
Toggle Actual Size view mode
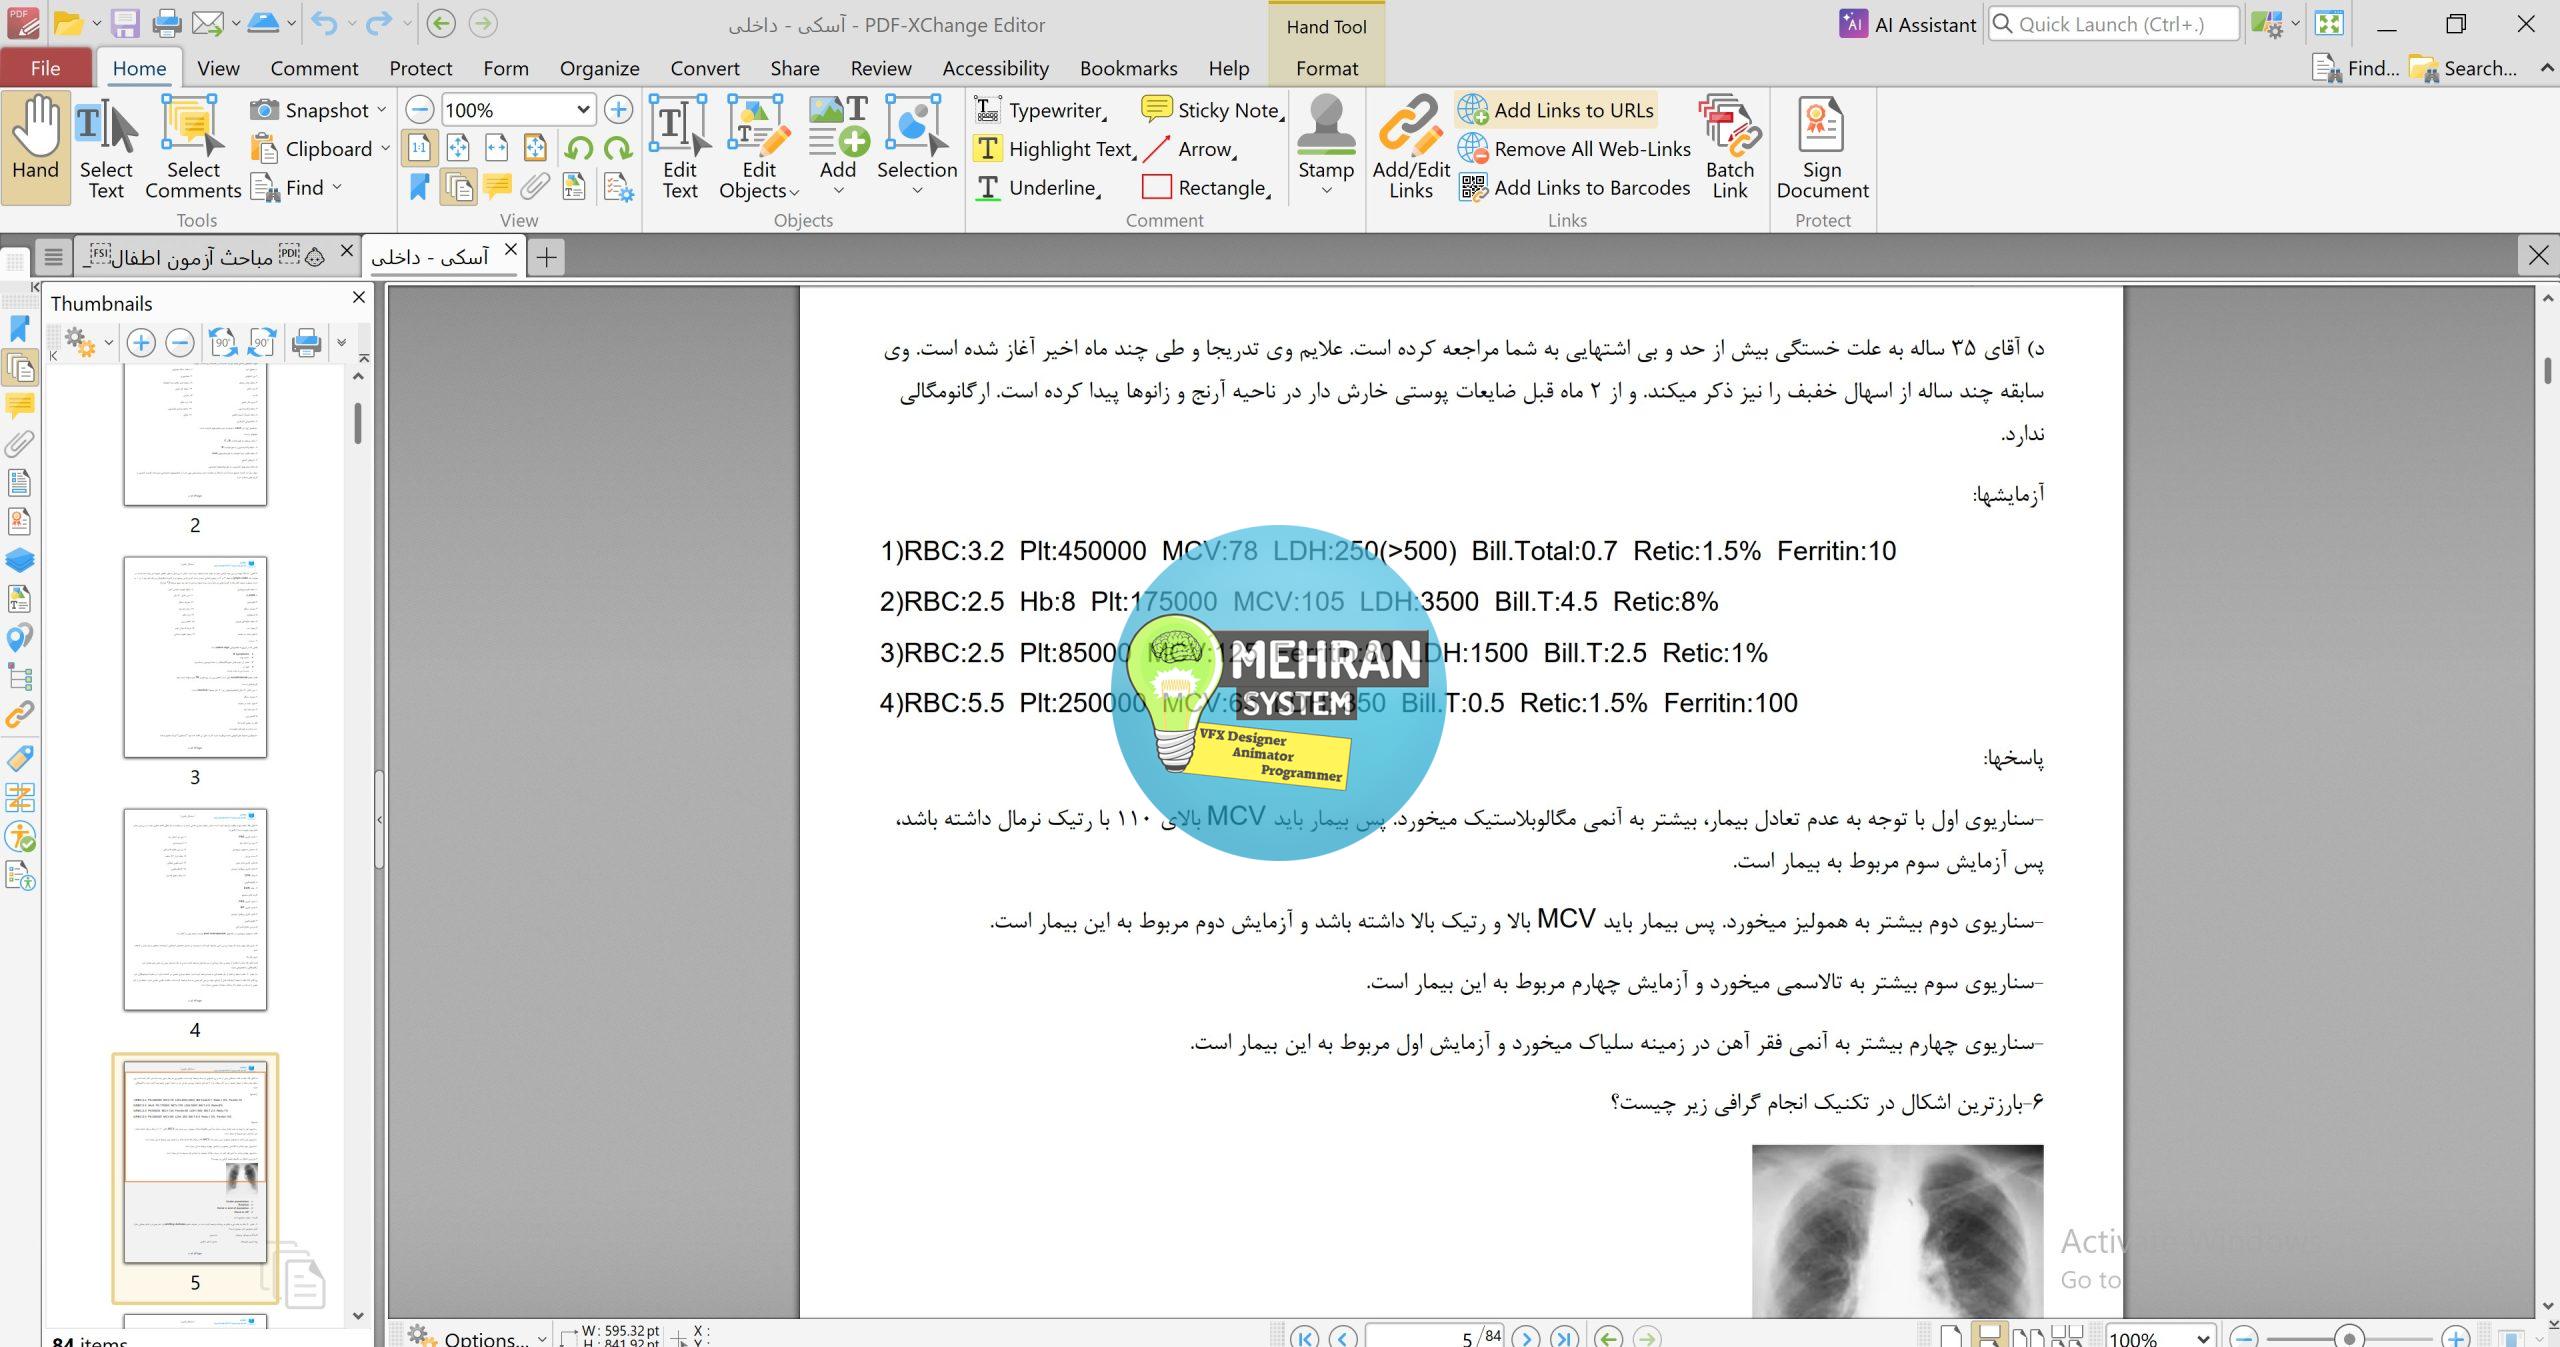[419, 149]
